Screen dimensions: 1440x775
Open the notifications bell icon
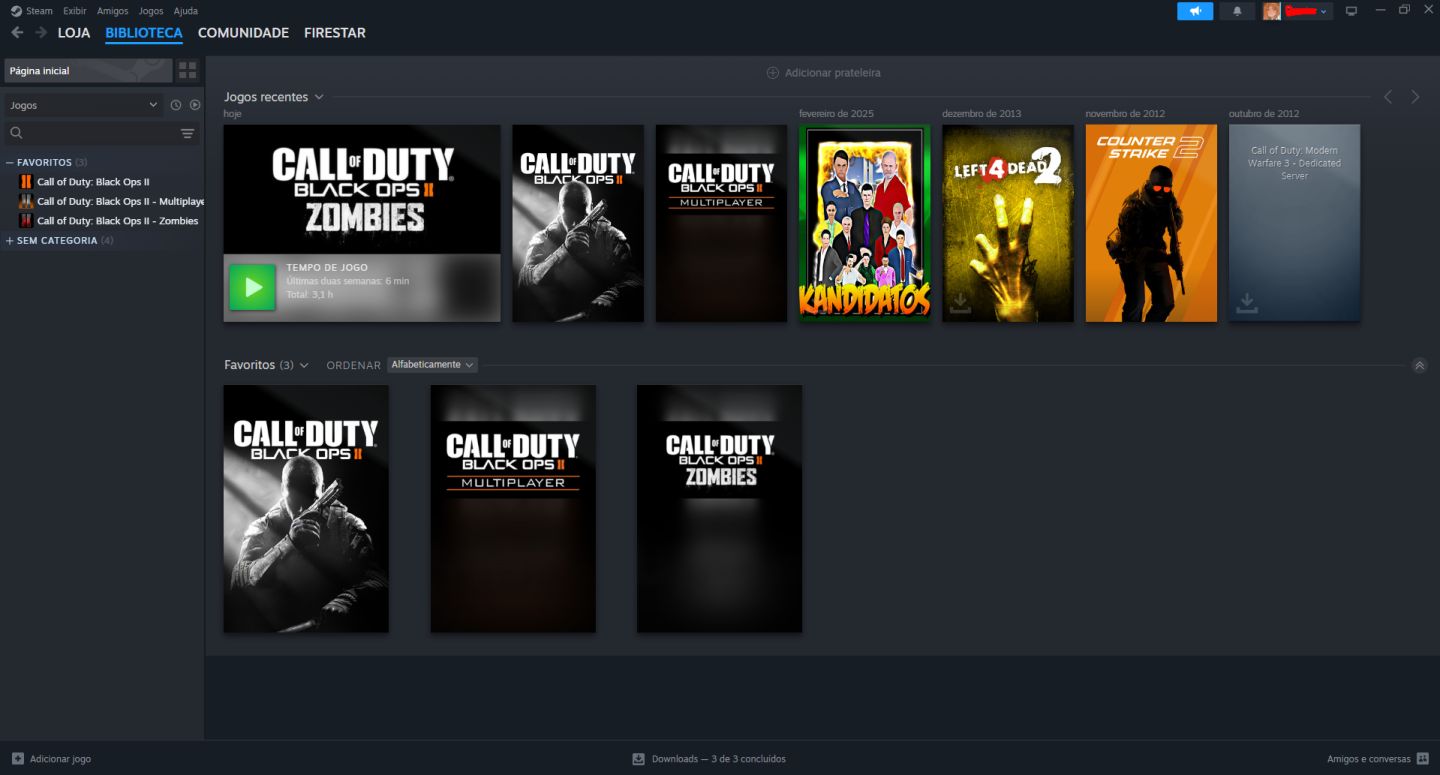[x=1237, y=11]
